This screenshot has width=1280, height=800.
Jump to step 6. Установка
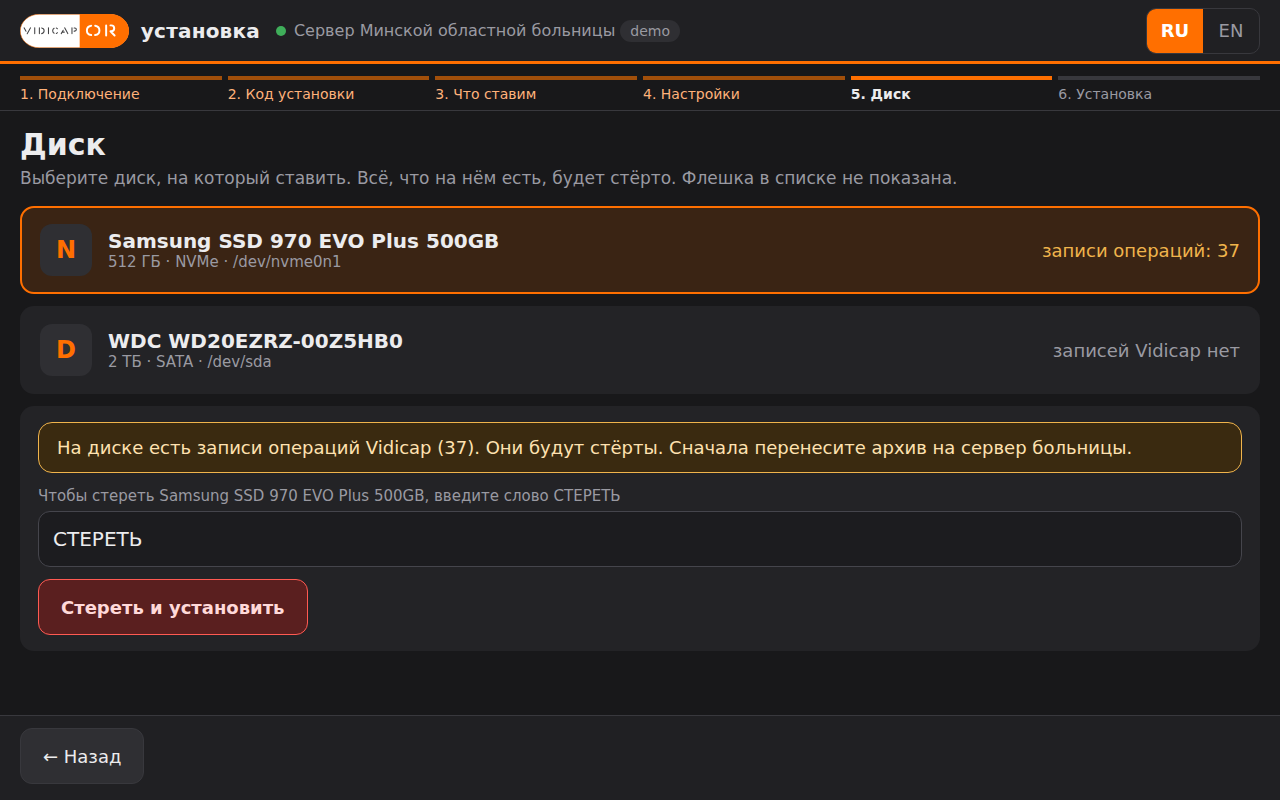point(1159,90)
